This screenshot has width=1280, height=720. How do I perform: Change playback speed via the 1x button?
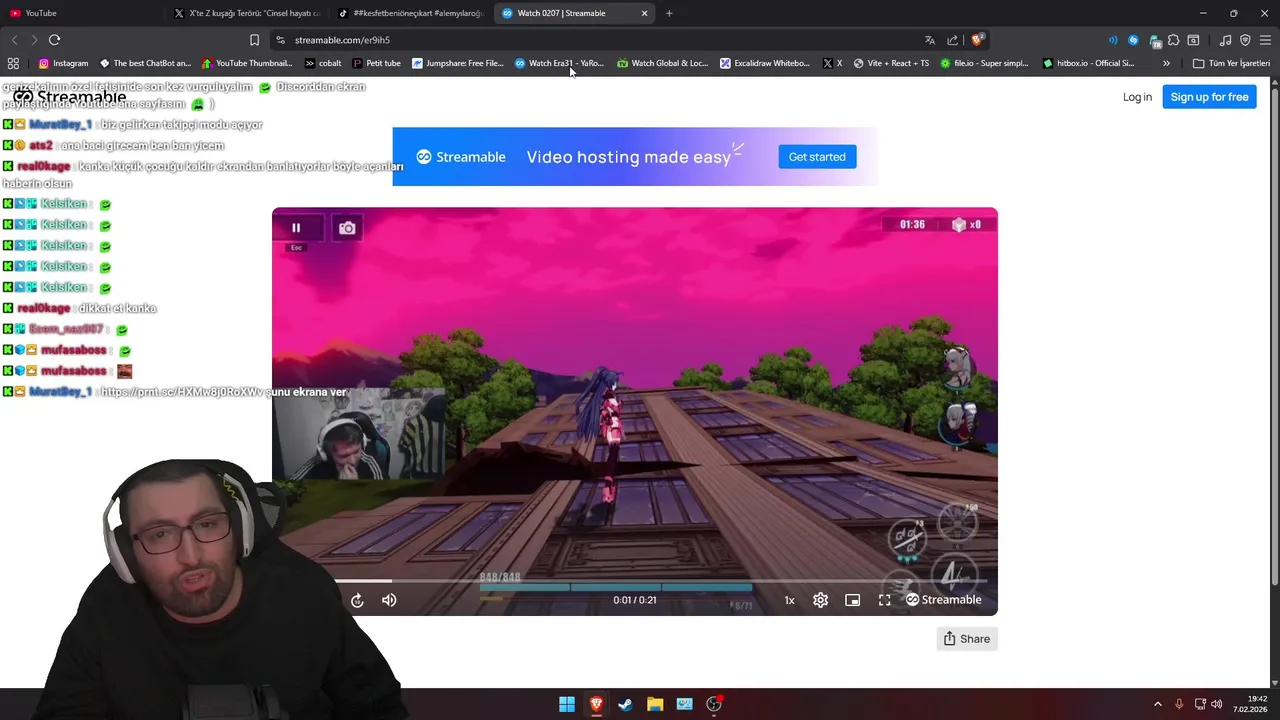tap(789, 600)
